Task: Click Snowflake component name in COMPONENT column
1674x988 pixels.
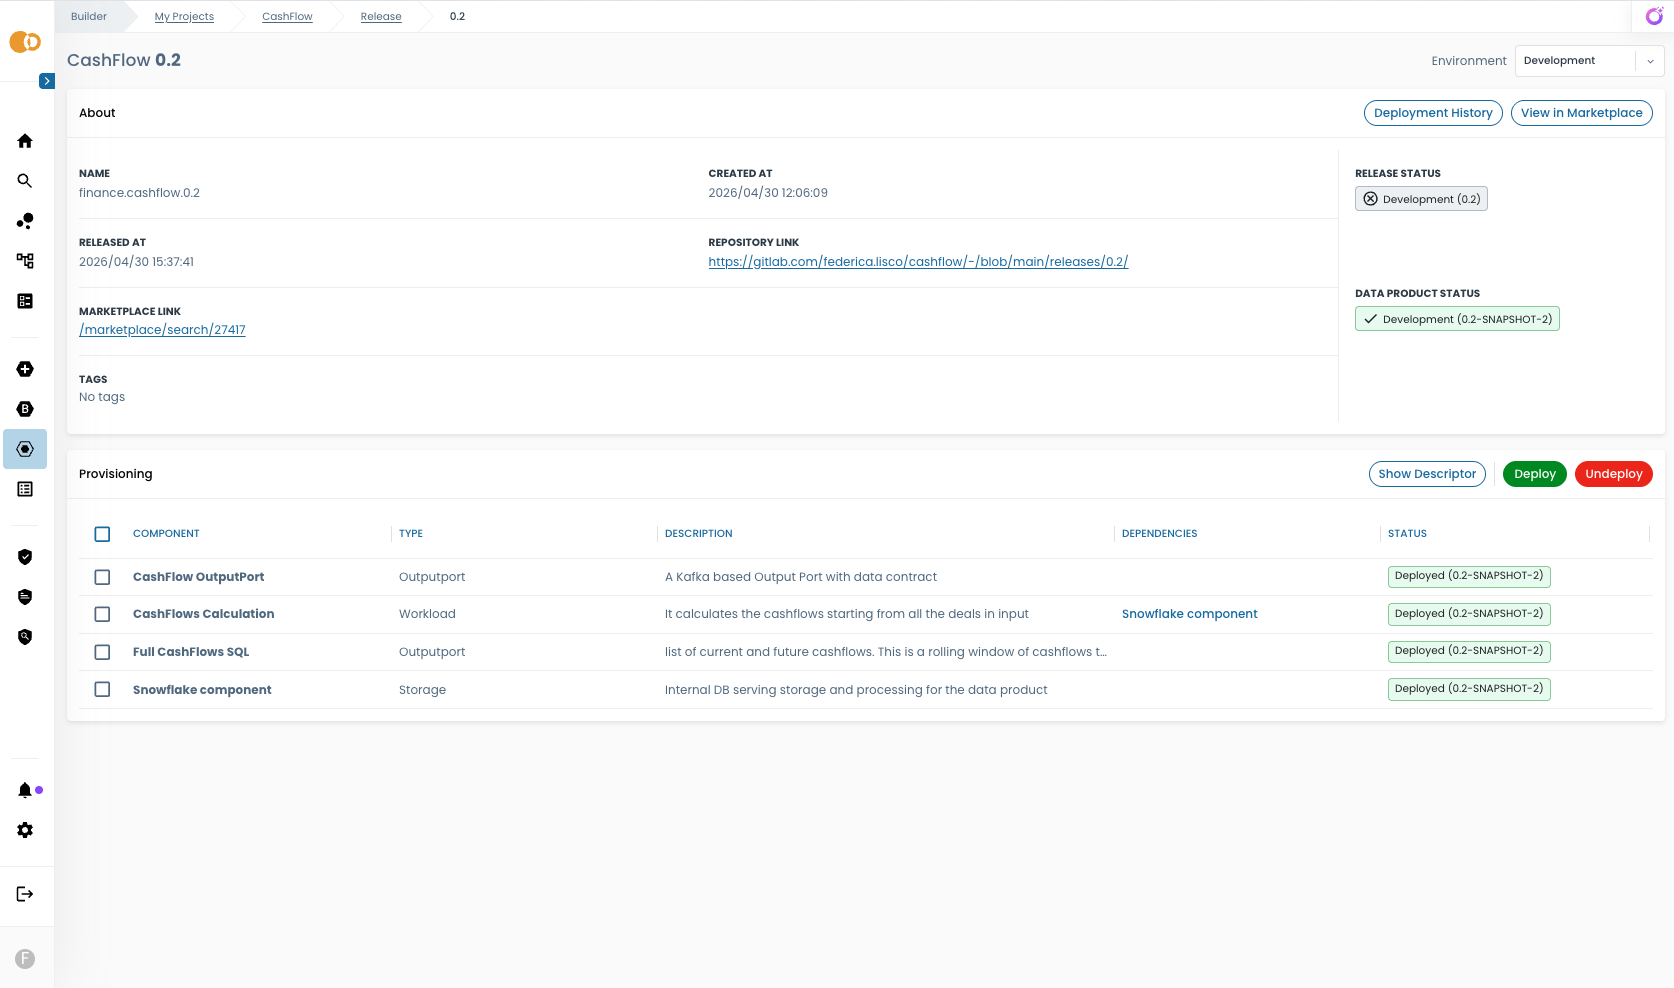Action: [202, 690]
